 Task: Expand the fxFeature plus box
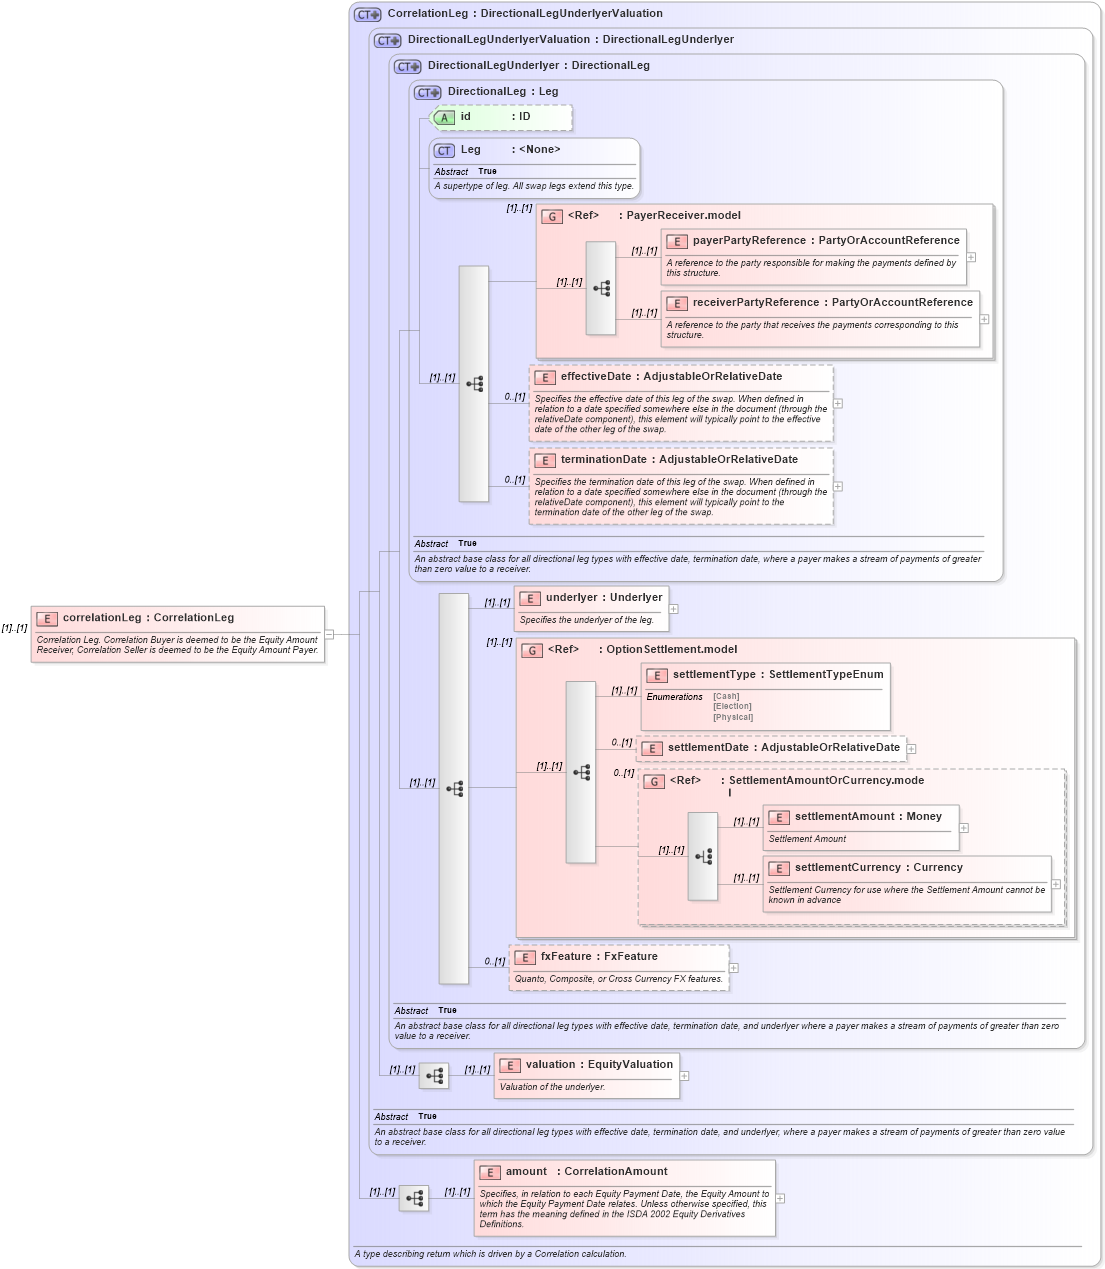pos(732,967)
